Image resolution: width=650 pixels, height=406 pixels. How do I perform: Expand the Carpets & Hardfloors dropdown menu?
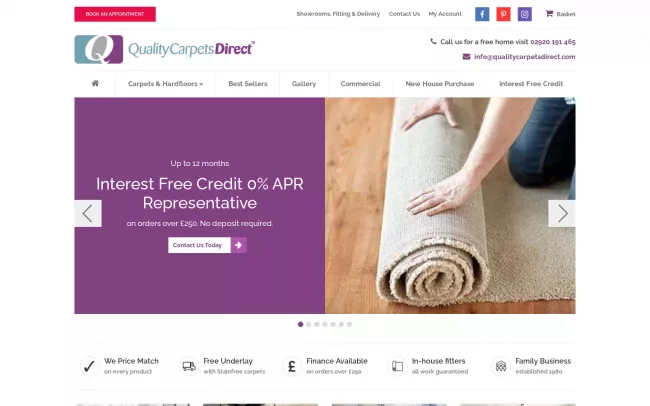coord(165,84)
